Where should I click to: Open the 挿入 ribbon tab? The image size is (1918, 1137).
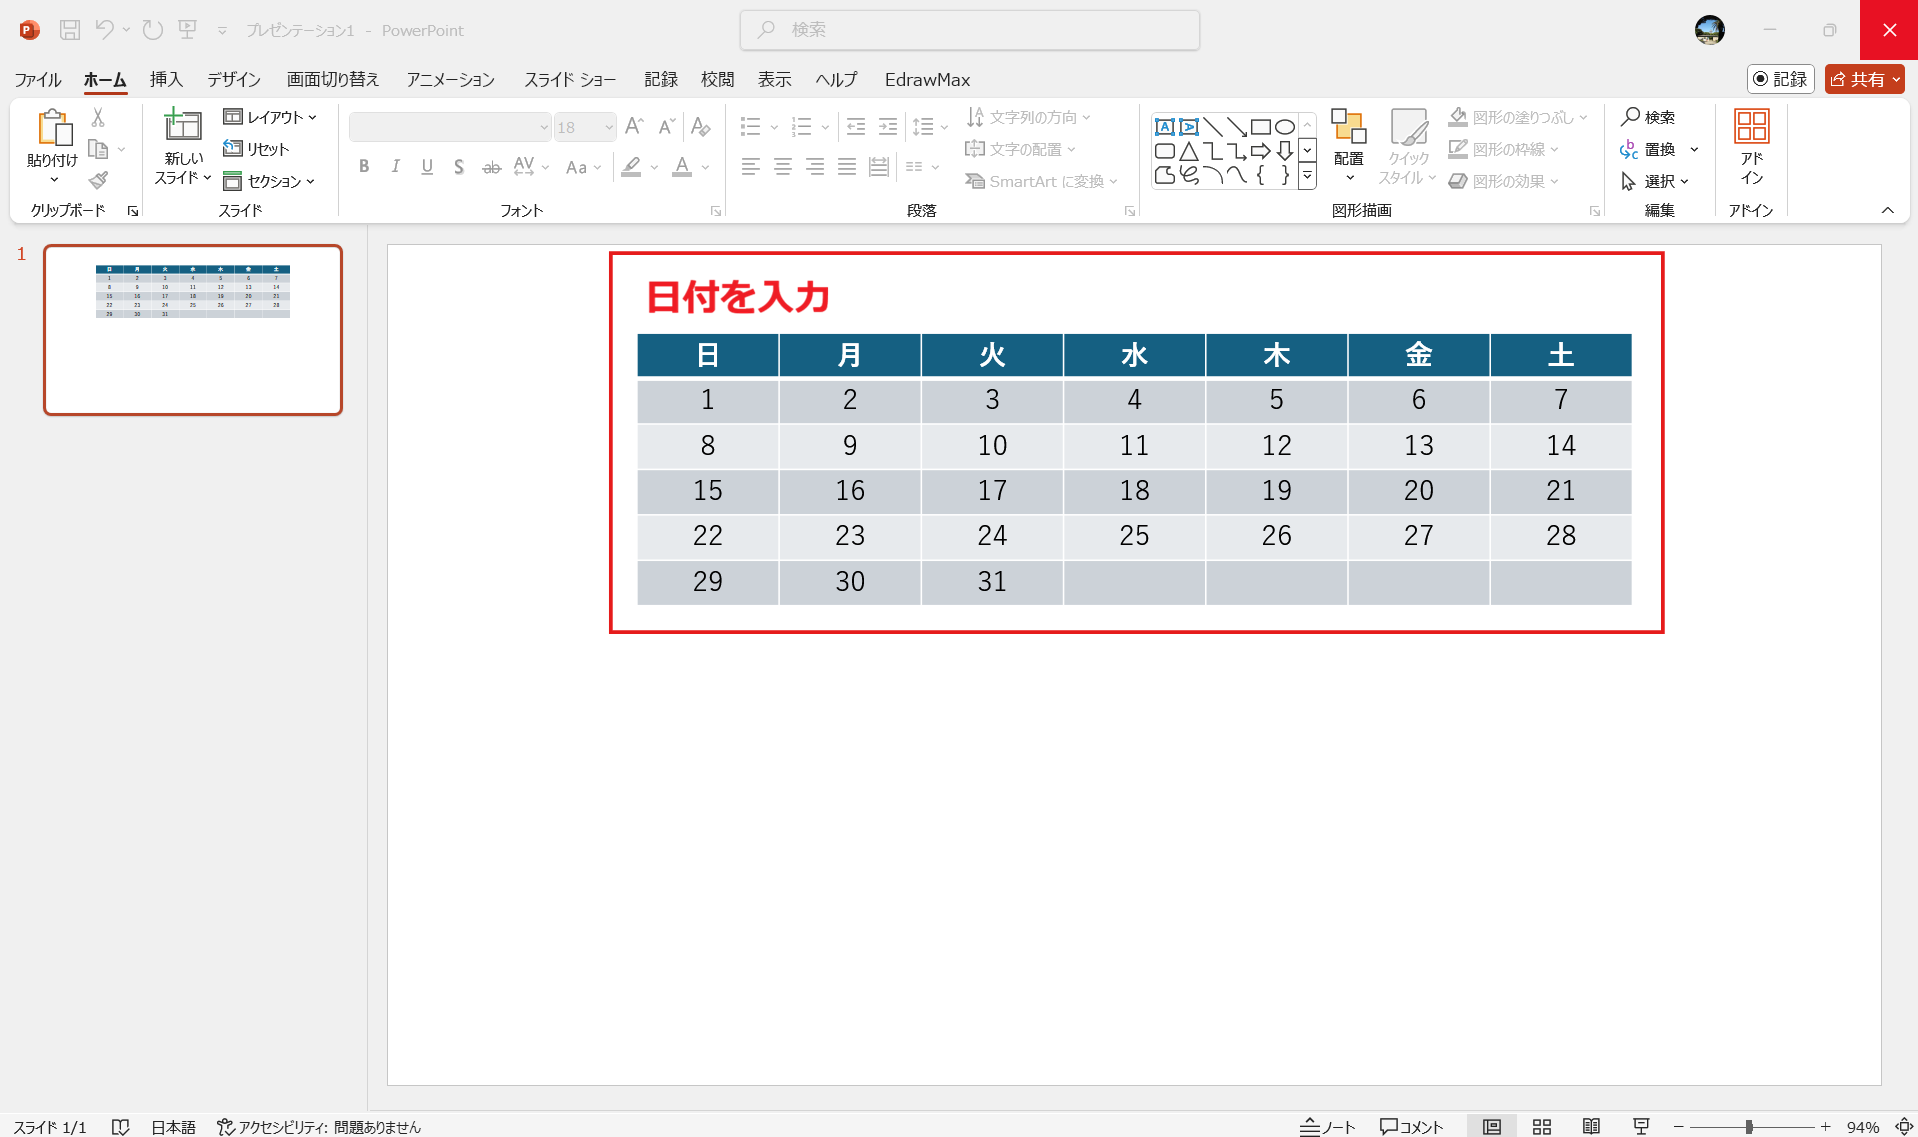click(166, 79)
